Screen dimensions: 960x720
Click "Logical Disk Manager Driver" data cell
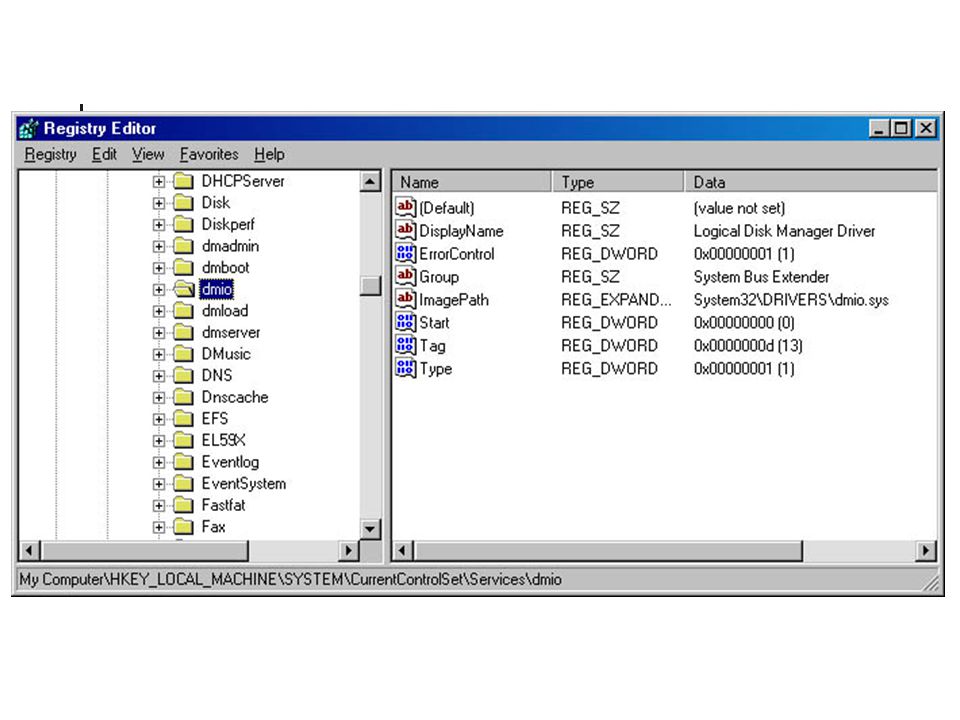[x=784, y=231]
